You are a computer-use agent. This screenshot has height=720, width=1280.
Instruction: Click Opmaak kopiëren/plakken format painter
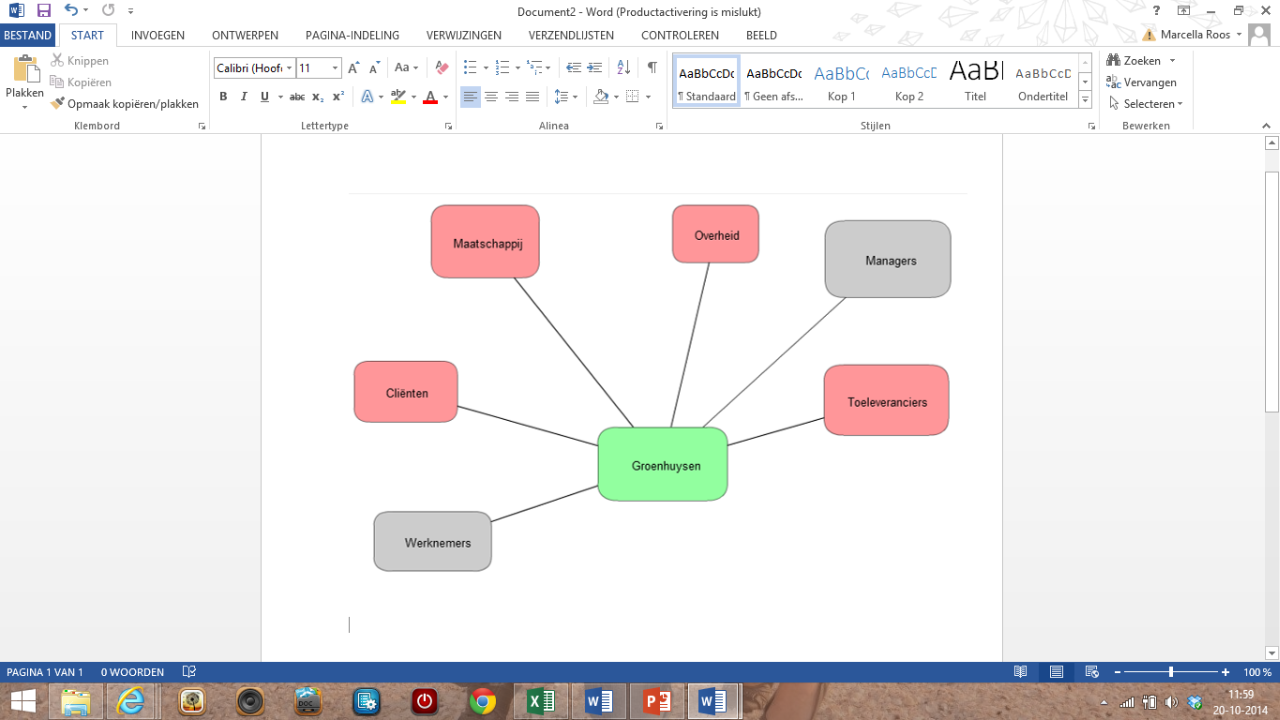tap(125, 103)
